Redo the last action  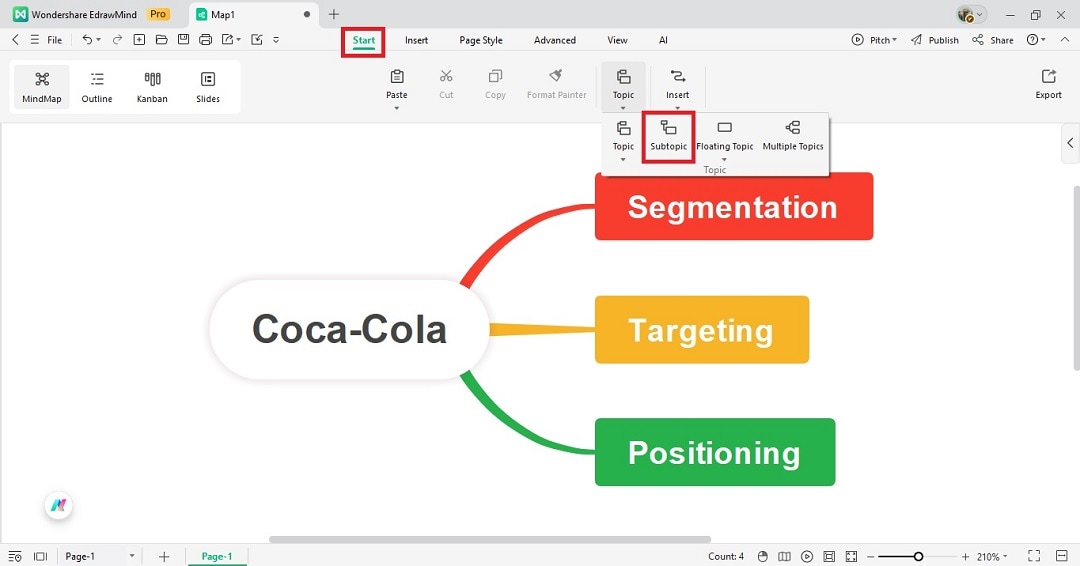117,40
